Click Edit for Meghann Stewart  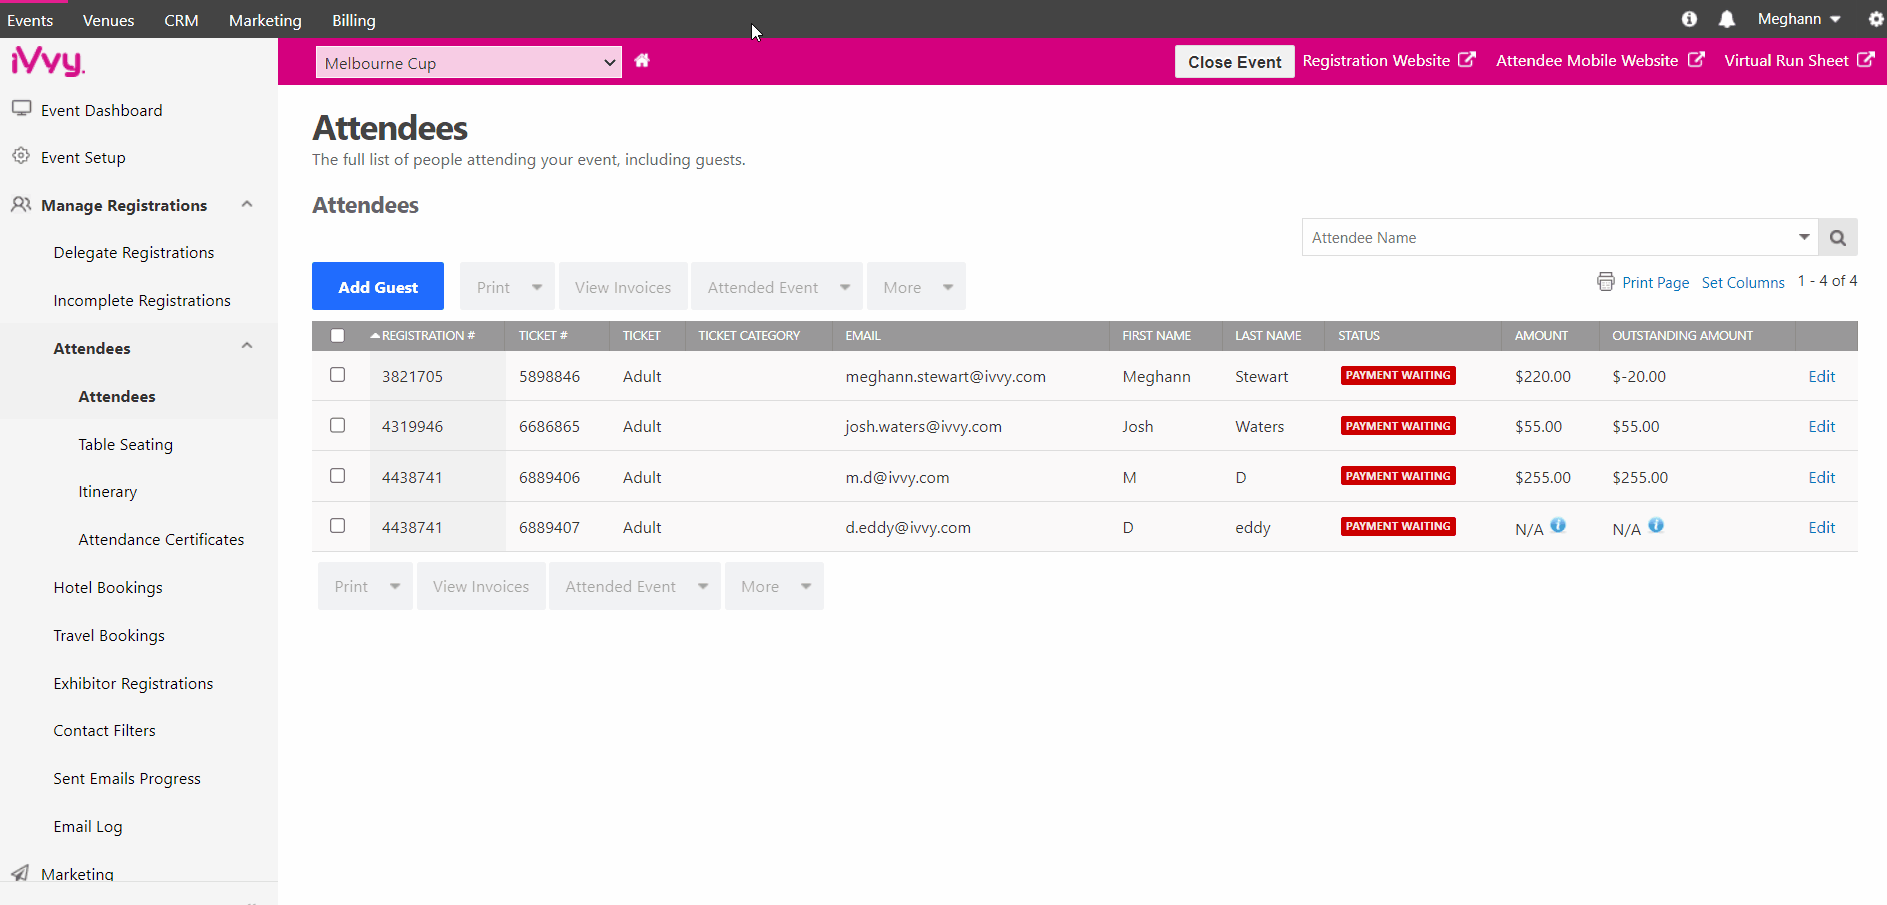pyautogui.click(x=1821, y=376)
